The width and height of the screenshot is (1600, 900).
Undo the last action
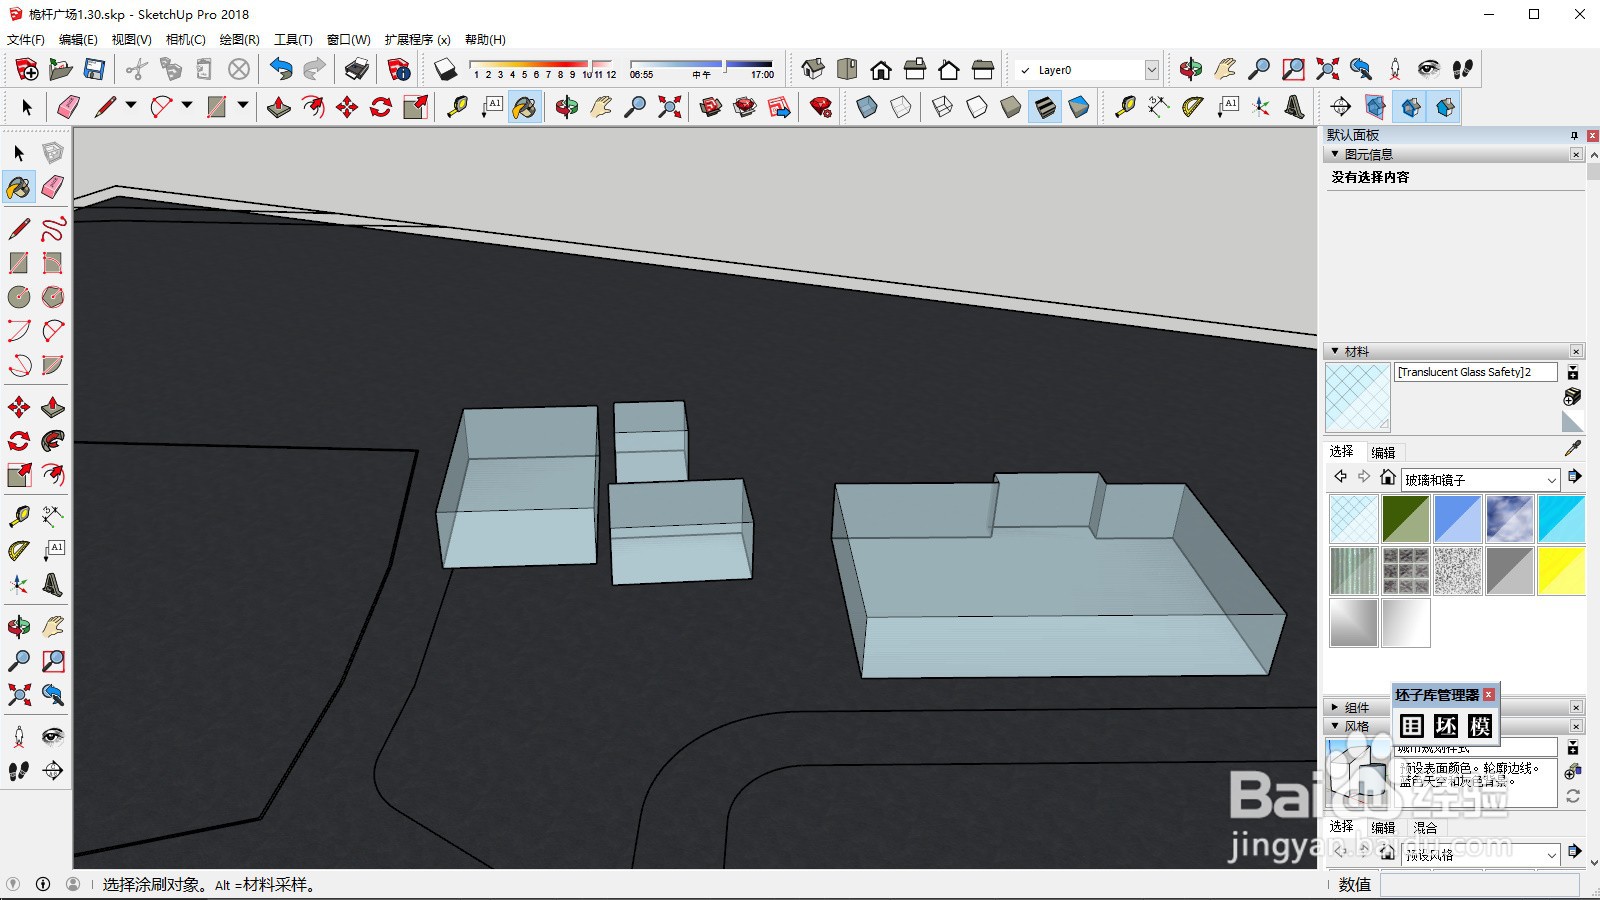click(x=281, y=69)
